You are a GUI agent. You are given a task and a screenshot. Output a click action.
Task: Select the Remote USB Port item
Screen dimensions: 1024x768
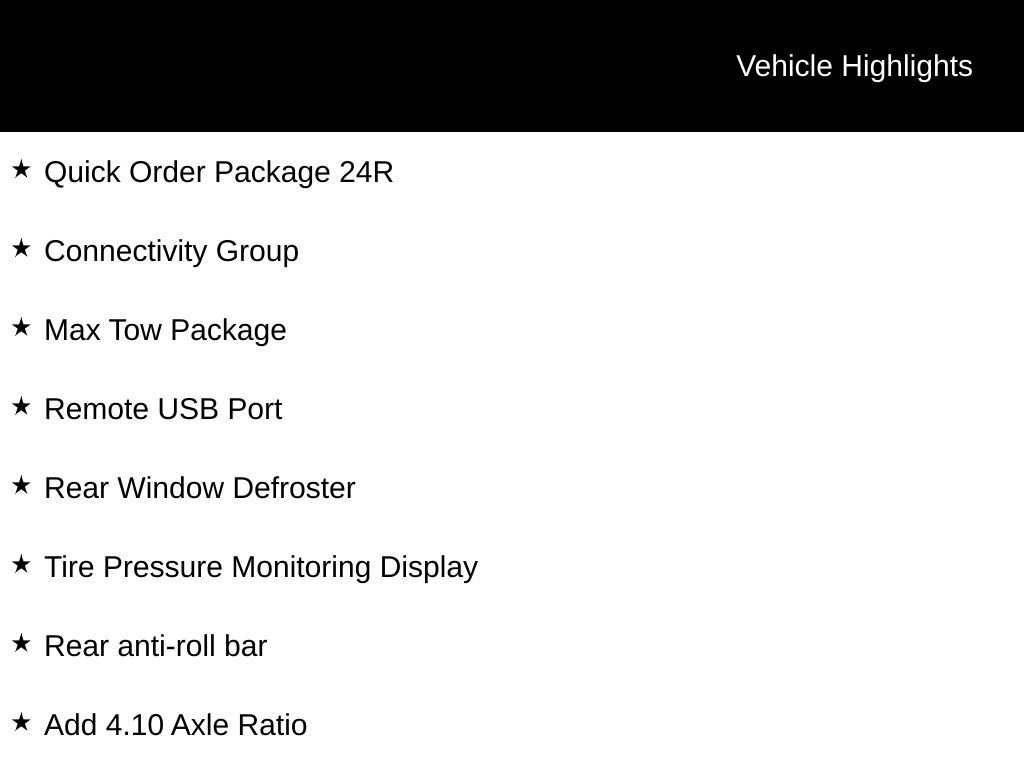[163, 409]
